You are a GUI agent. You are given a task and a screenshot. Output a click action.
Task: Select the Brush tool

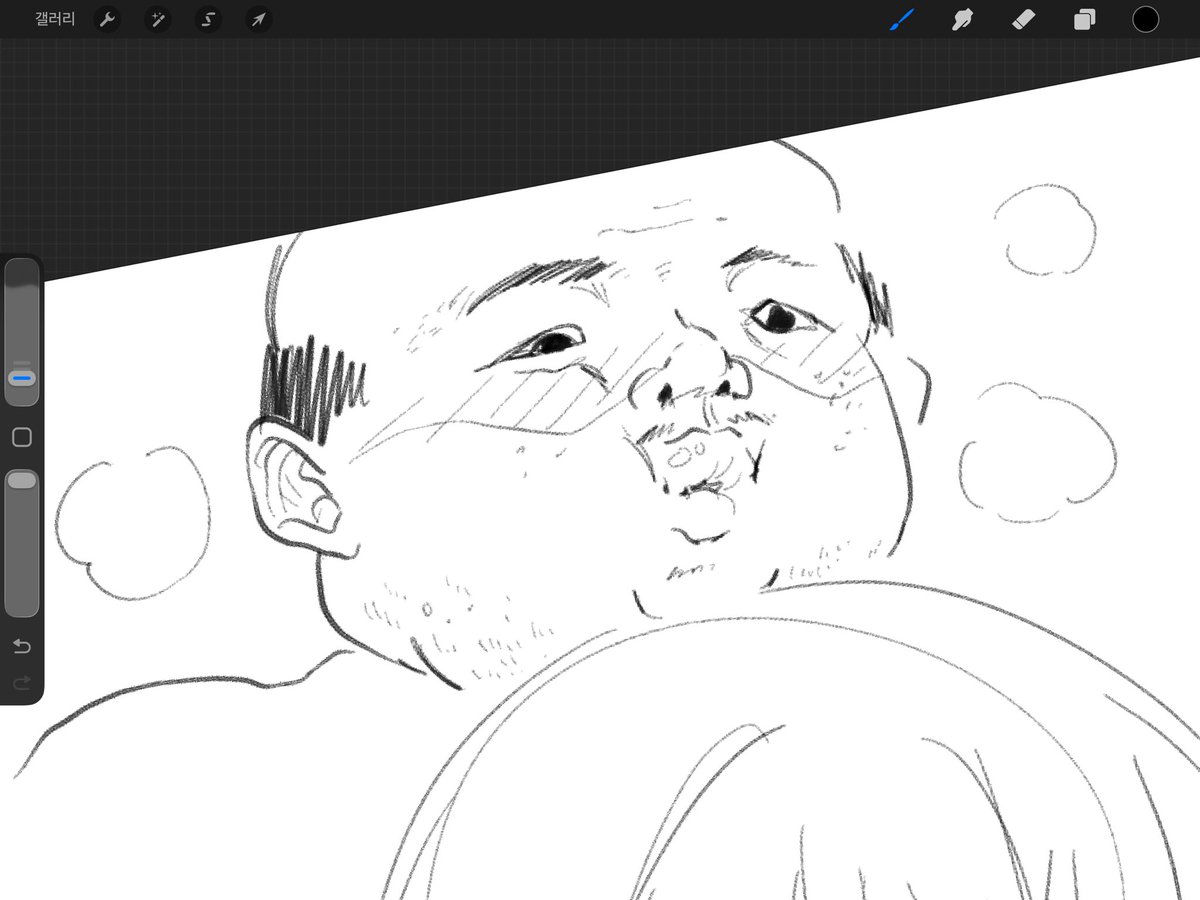[x=902, y=19]
